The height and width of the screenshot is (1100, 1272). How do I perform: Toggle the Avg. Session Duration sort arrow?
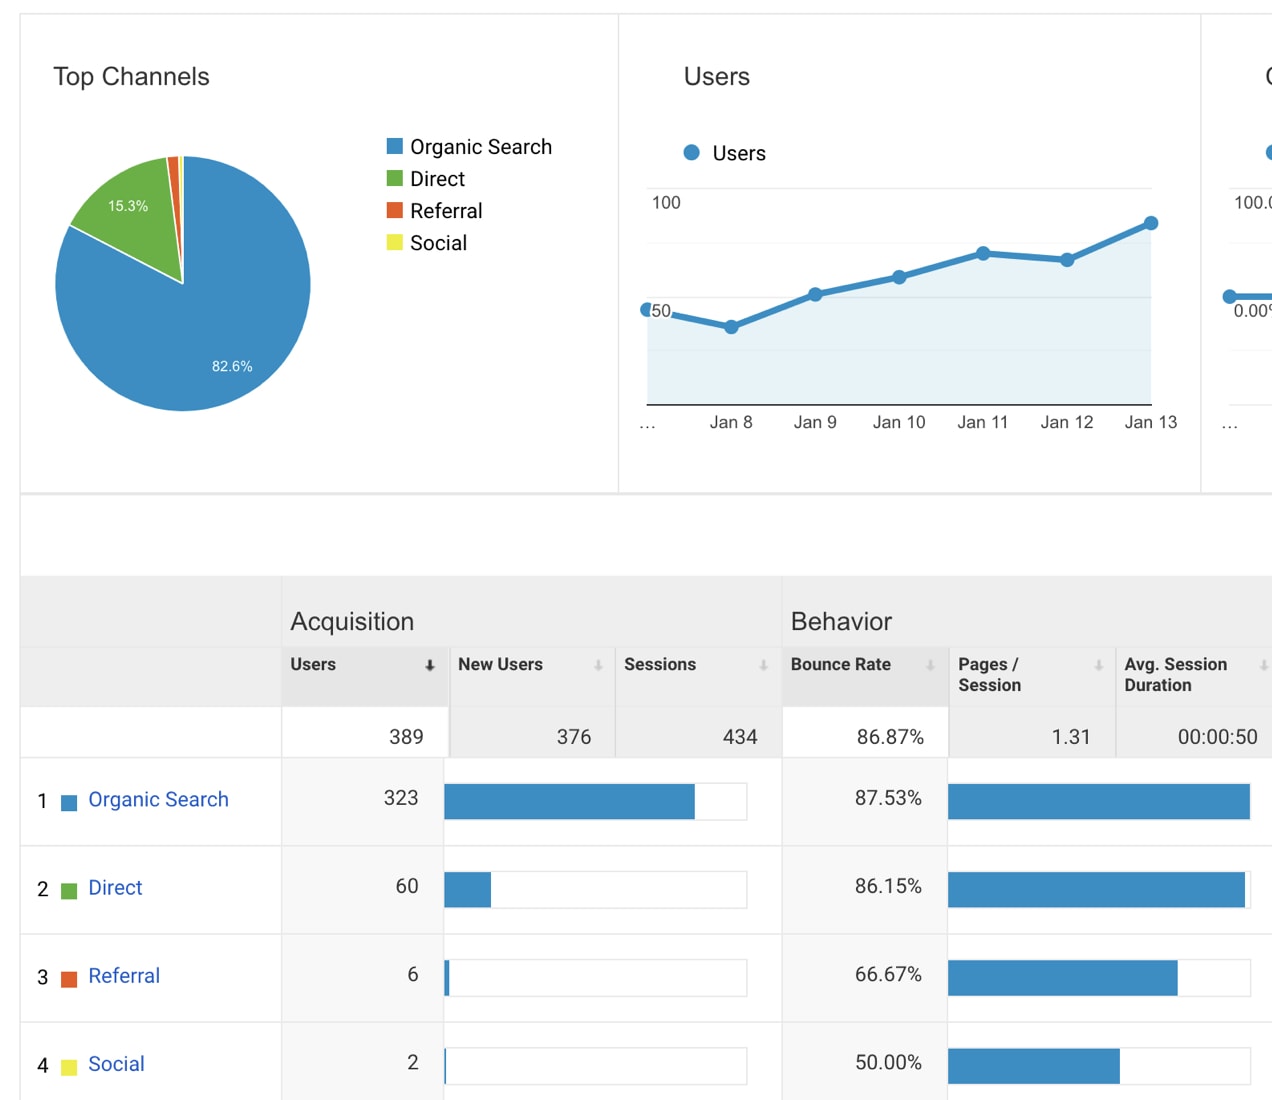[x=1262, y=664]
